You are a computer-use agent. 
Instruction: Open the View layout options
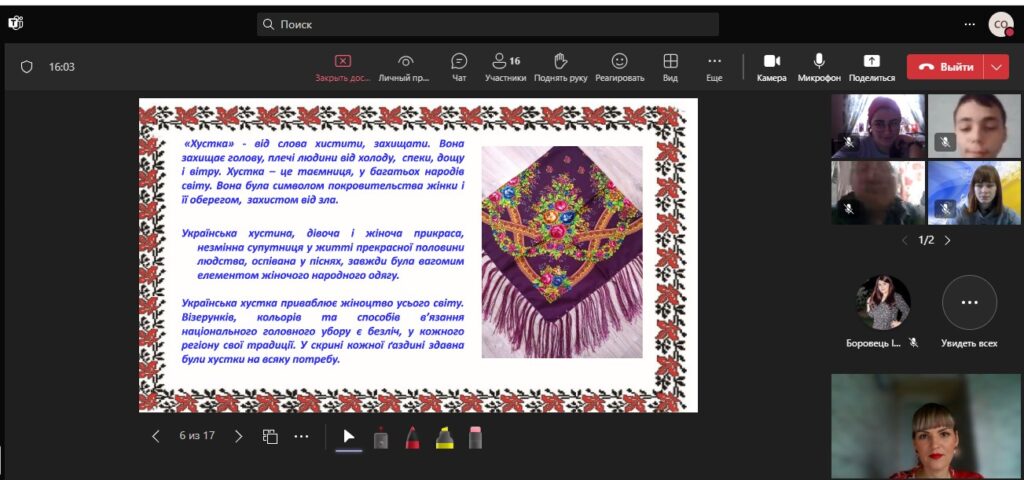coord(670,66)
